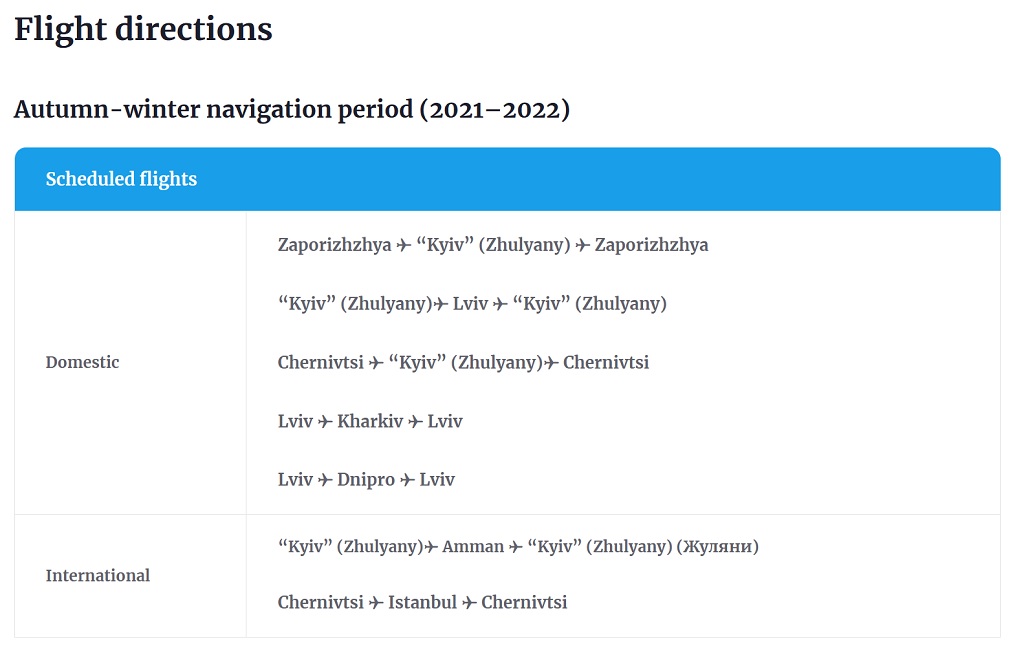Screen dimensions: 1024x657
Task: Click the Chernivtsi Istanbul Chernivtsi route
Action: [x=423, y=603]
